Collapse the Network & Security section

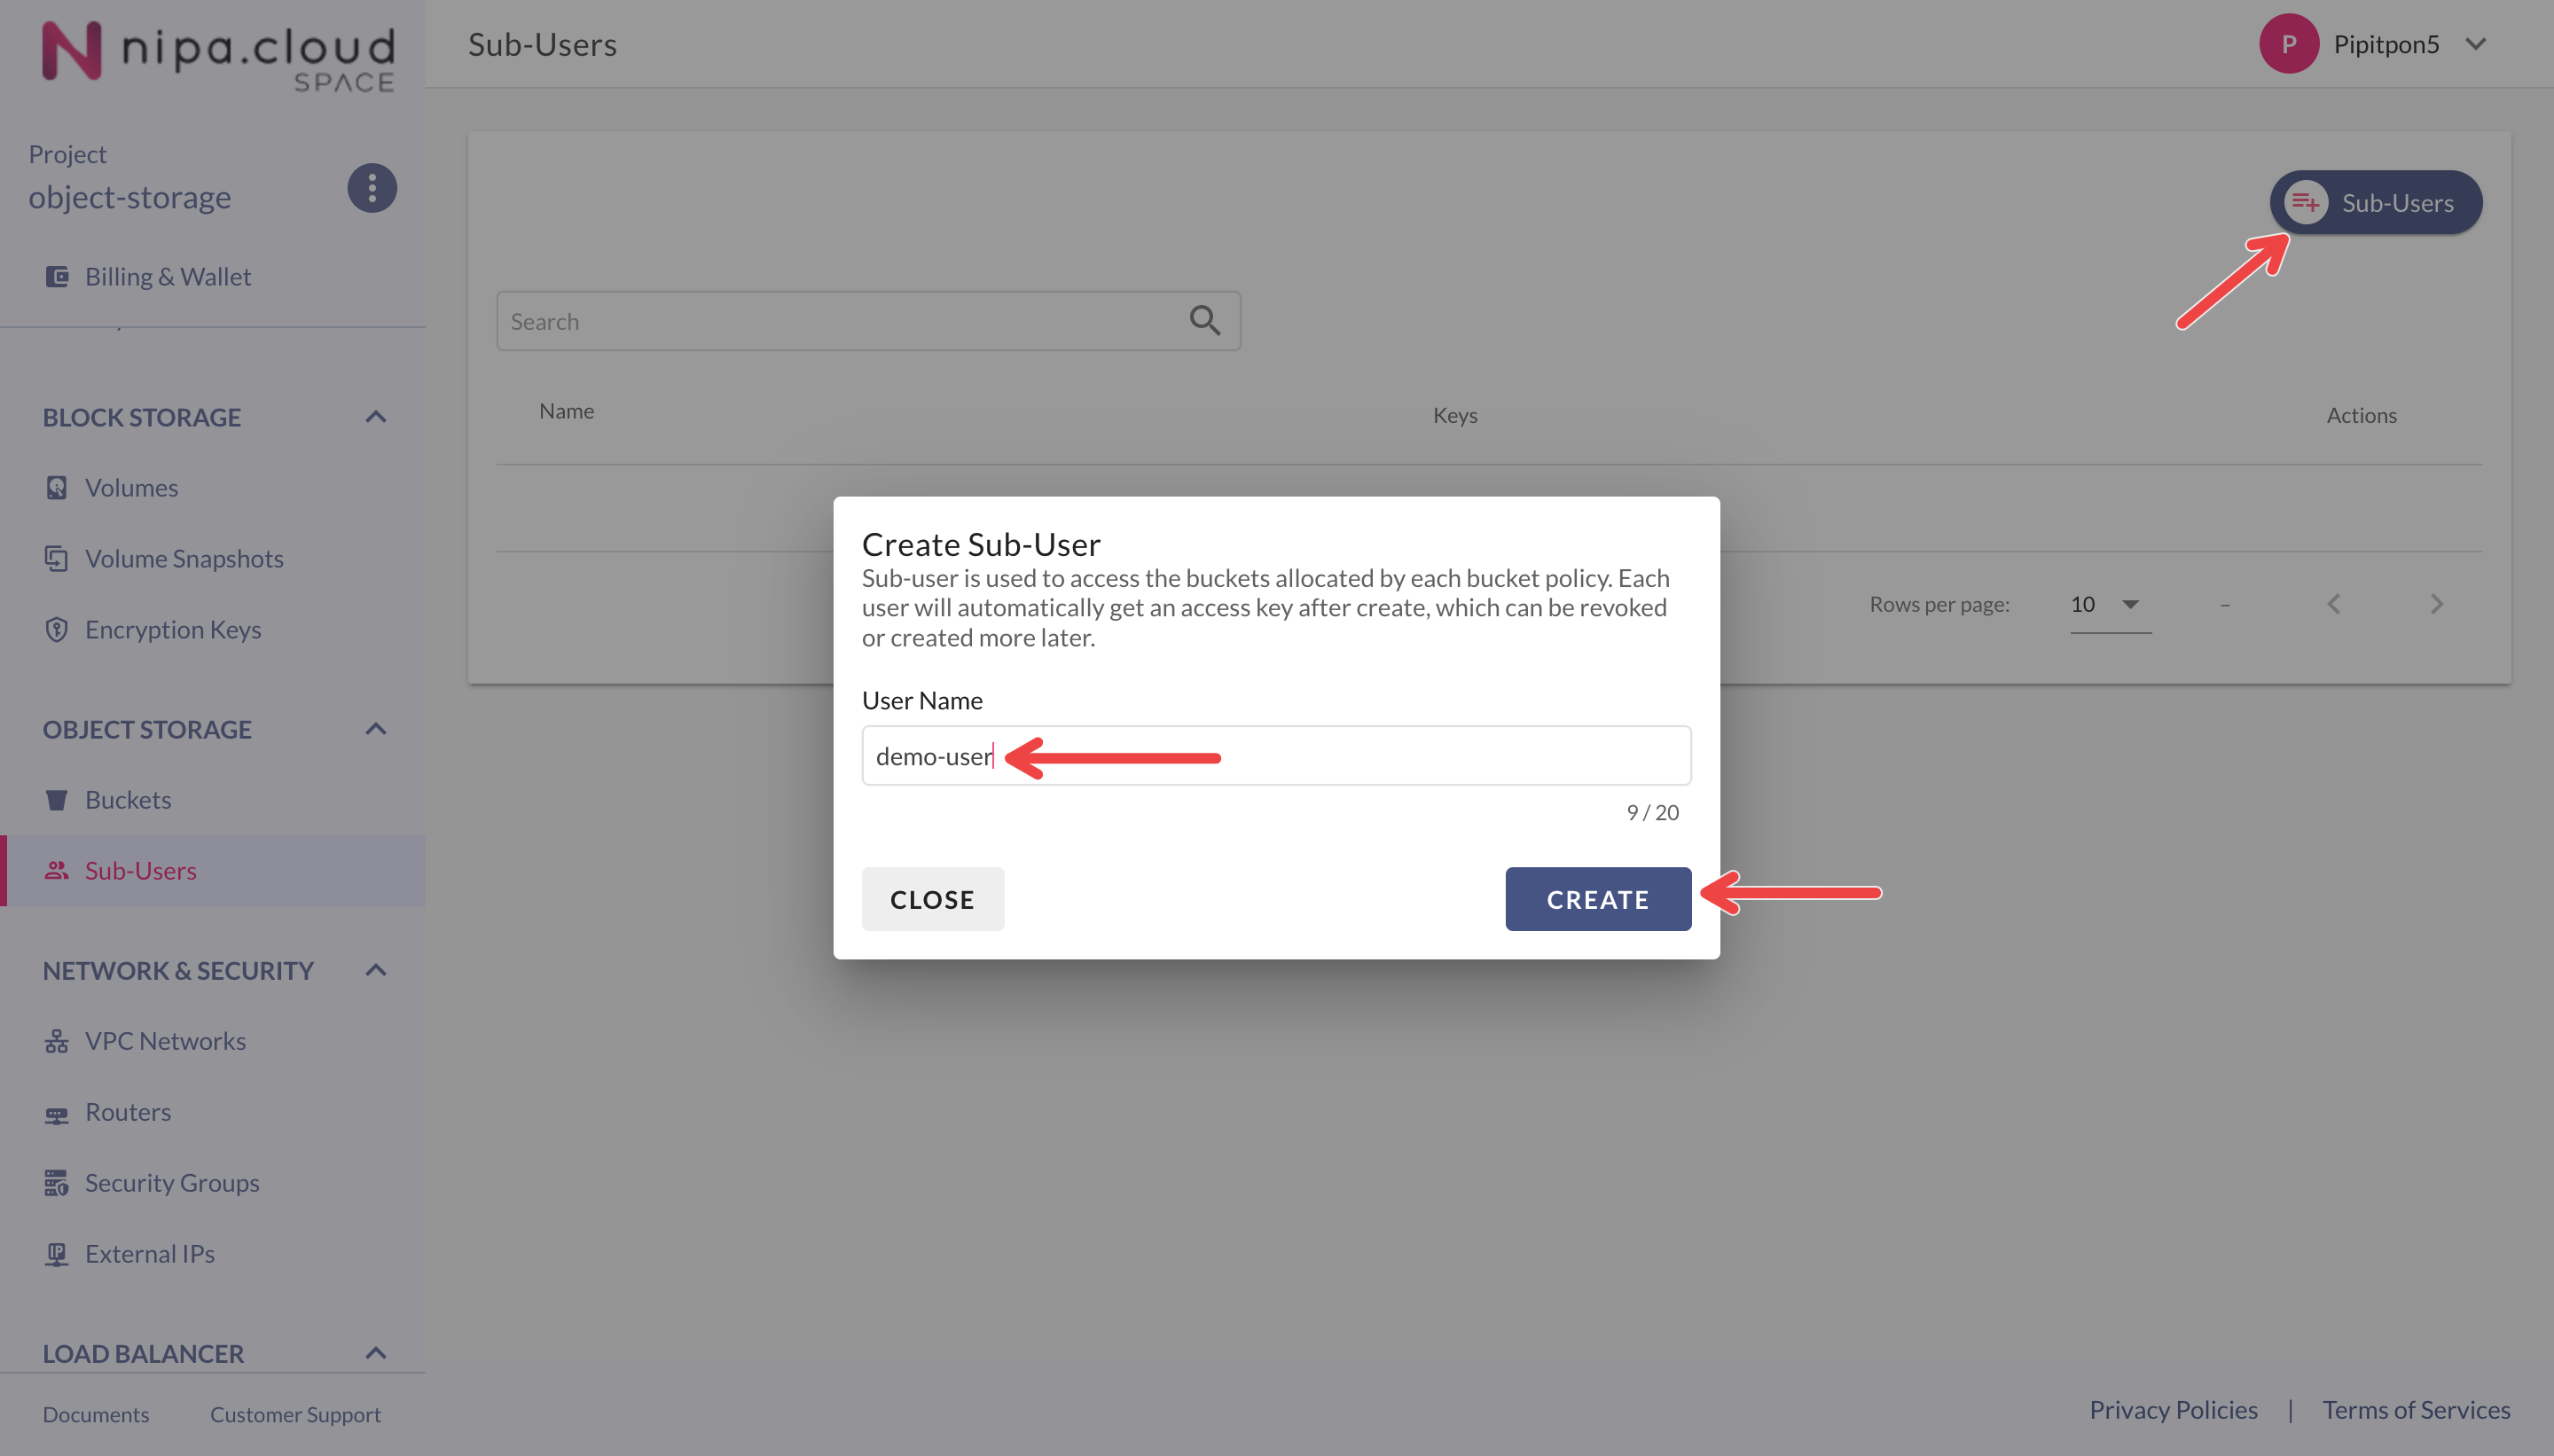click(376, 970)
